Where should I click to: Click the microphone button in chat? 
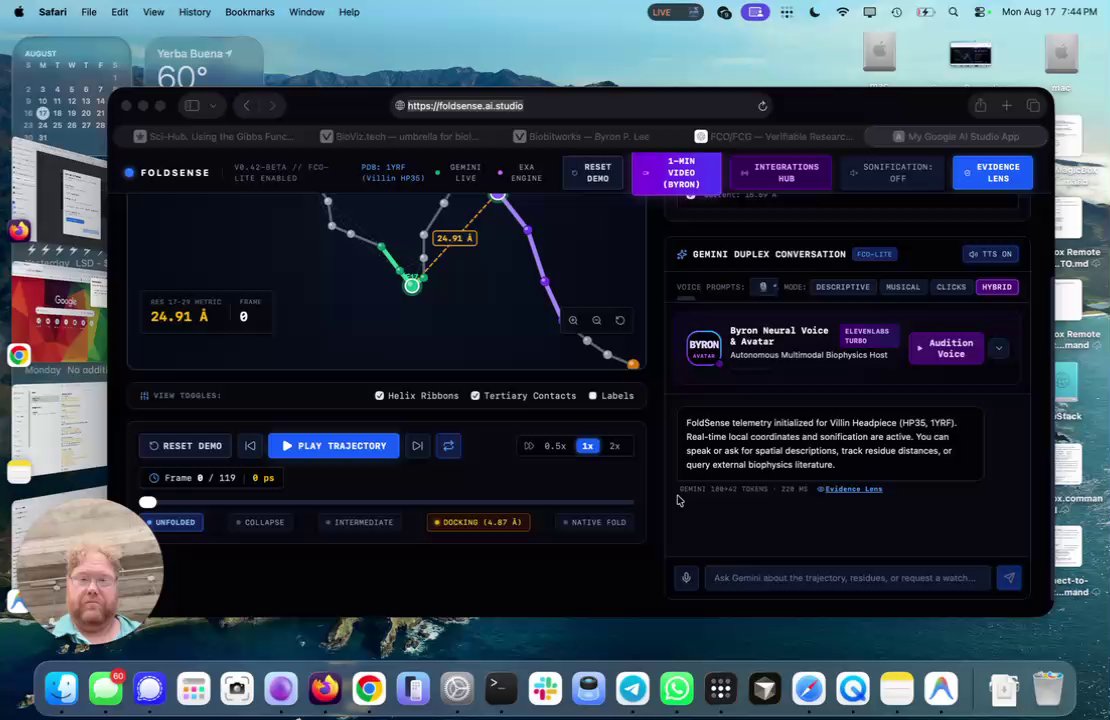pyautogui.click(x=686, y=578)
